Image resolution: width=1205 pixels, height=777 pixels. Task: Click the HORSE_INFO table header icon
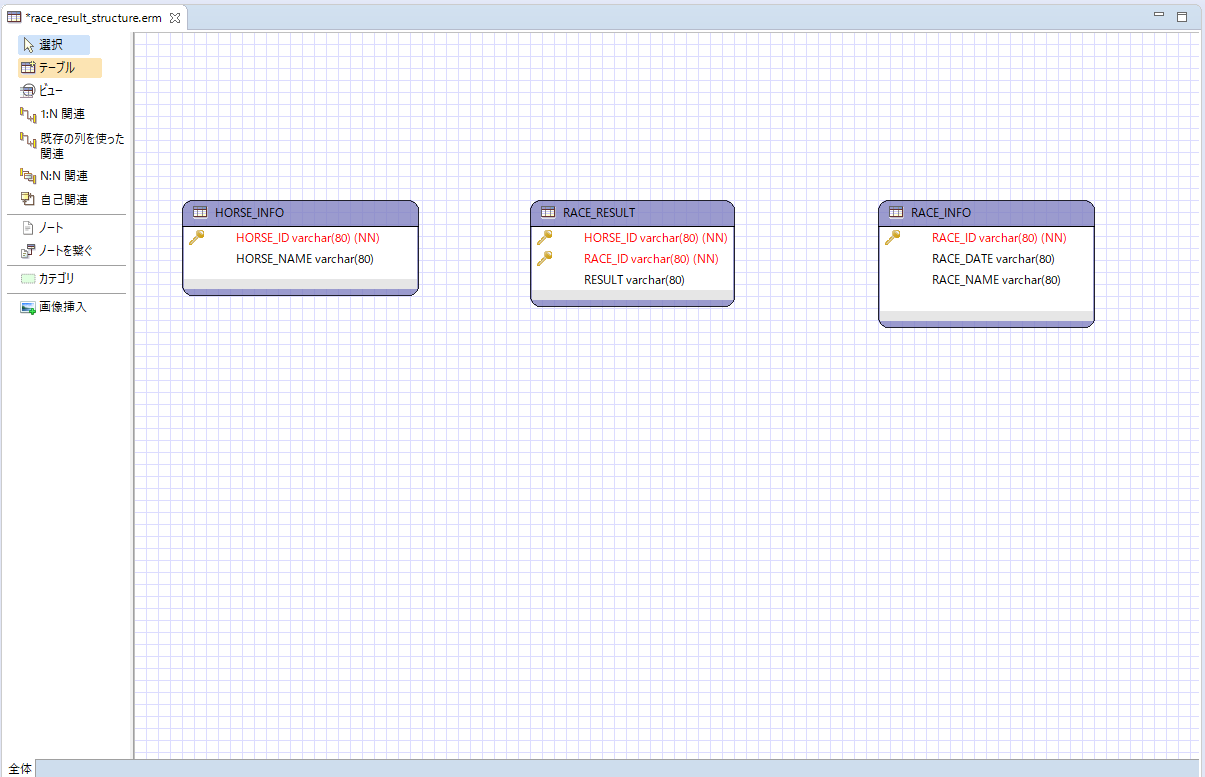(x=200, y=213)
